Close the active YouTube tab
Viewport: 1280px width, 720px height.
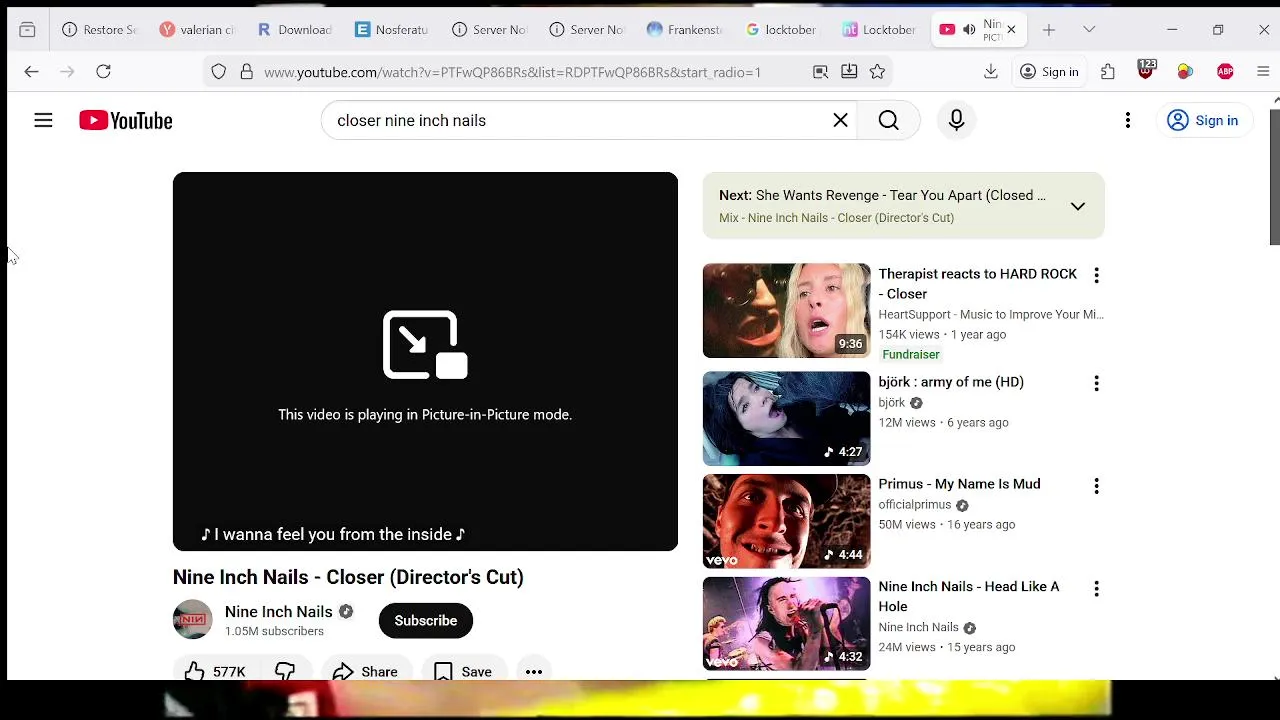[1011, 30]
